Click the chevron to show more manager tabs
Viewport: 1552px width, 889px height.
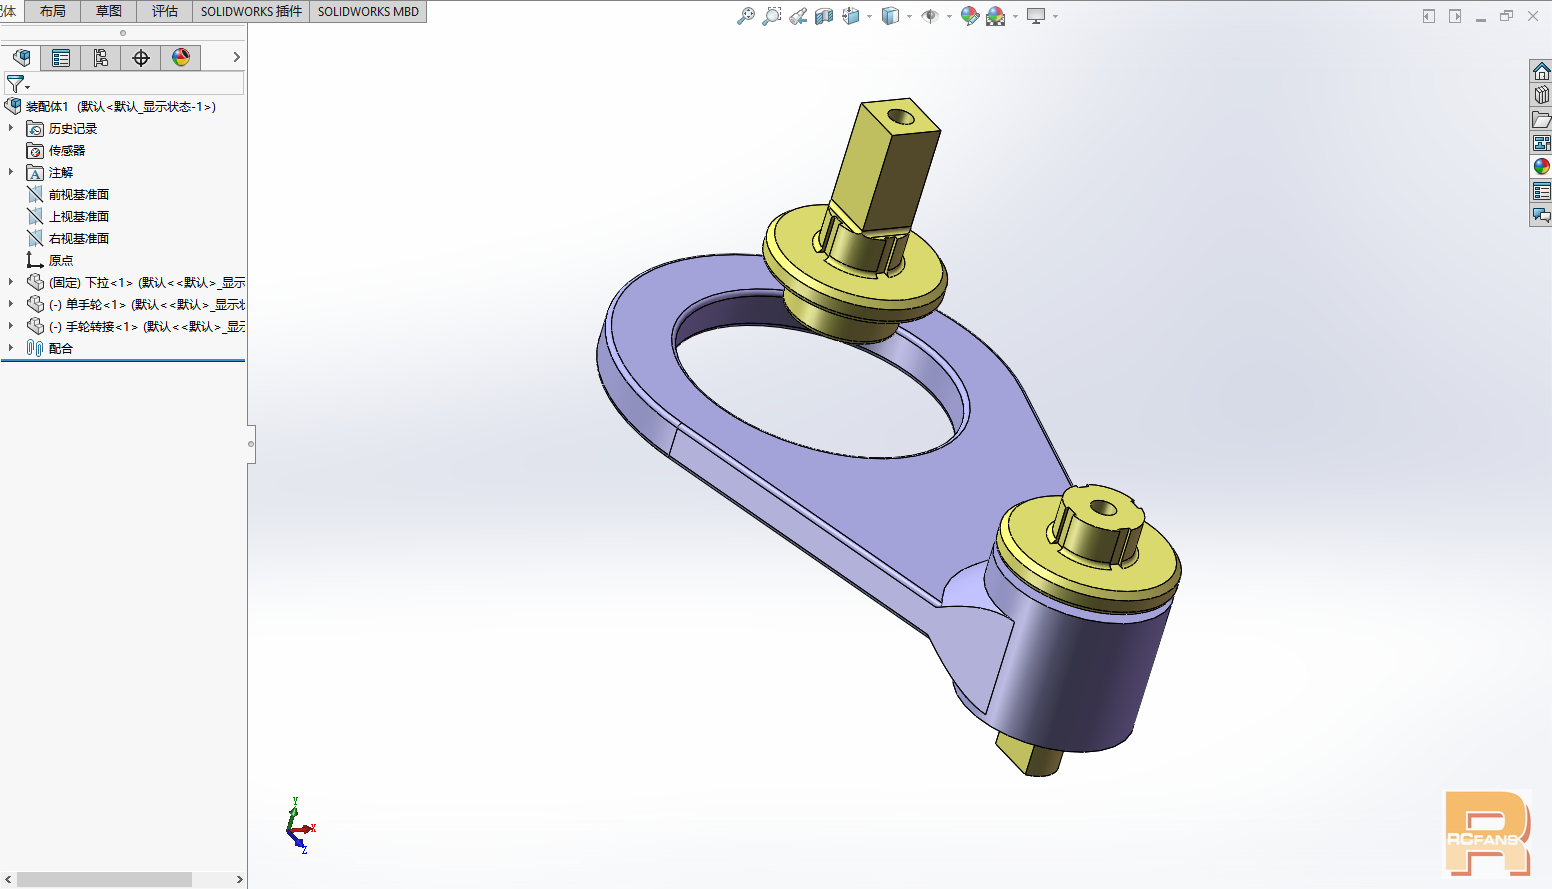[x=236, y=58]
